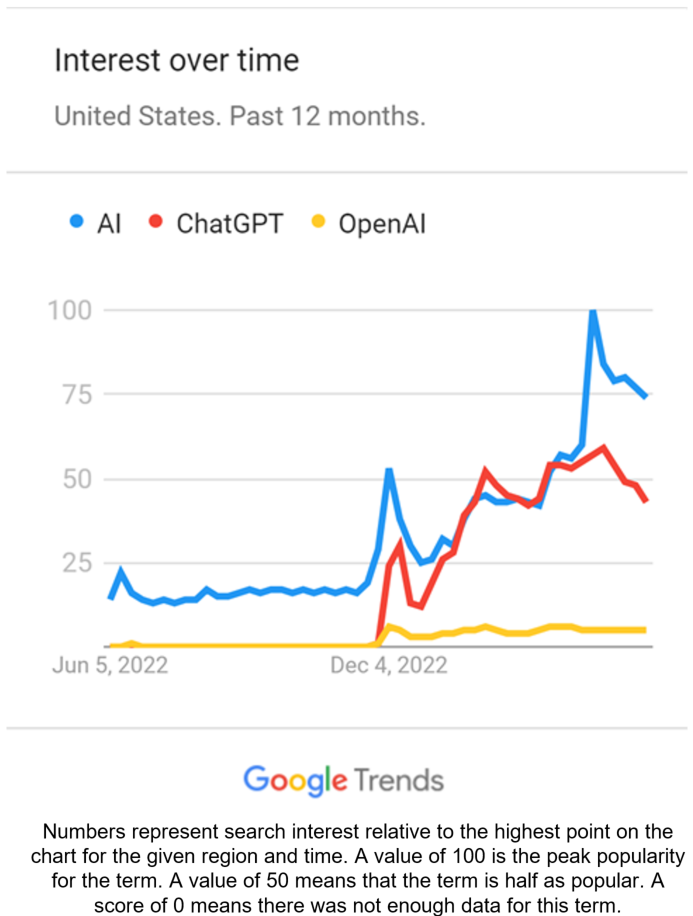Click the Google Trends logo
Screen dimensions: 693x916
pyautogui.click(x=343, y=779)
